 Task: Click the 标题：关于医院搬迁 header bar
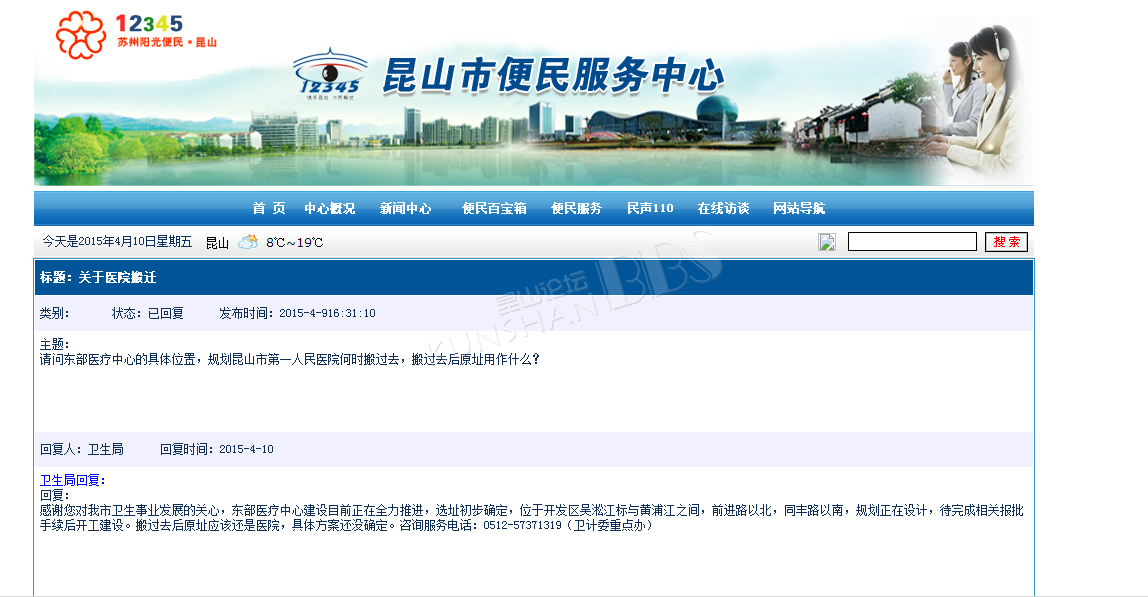(533, 277)
